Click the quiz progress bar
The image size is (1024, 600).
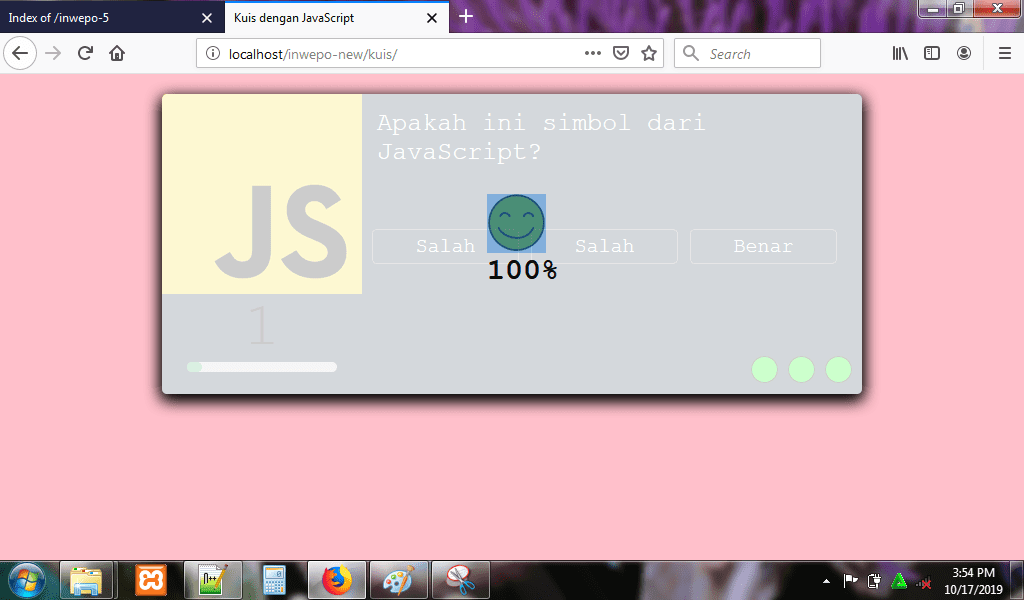pos(262,367)
